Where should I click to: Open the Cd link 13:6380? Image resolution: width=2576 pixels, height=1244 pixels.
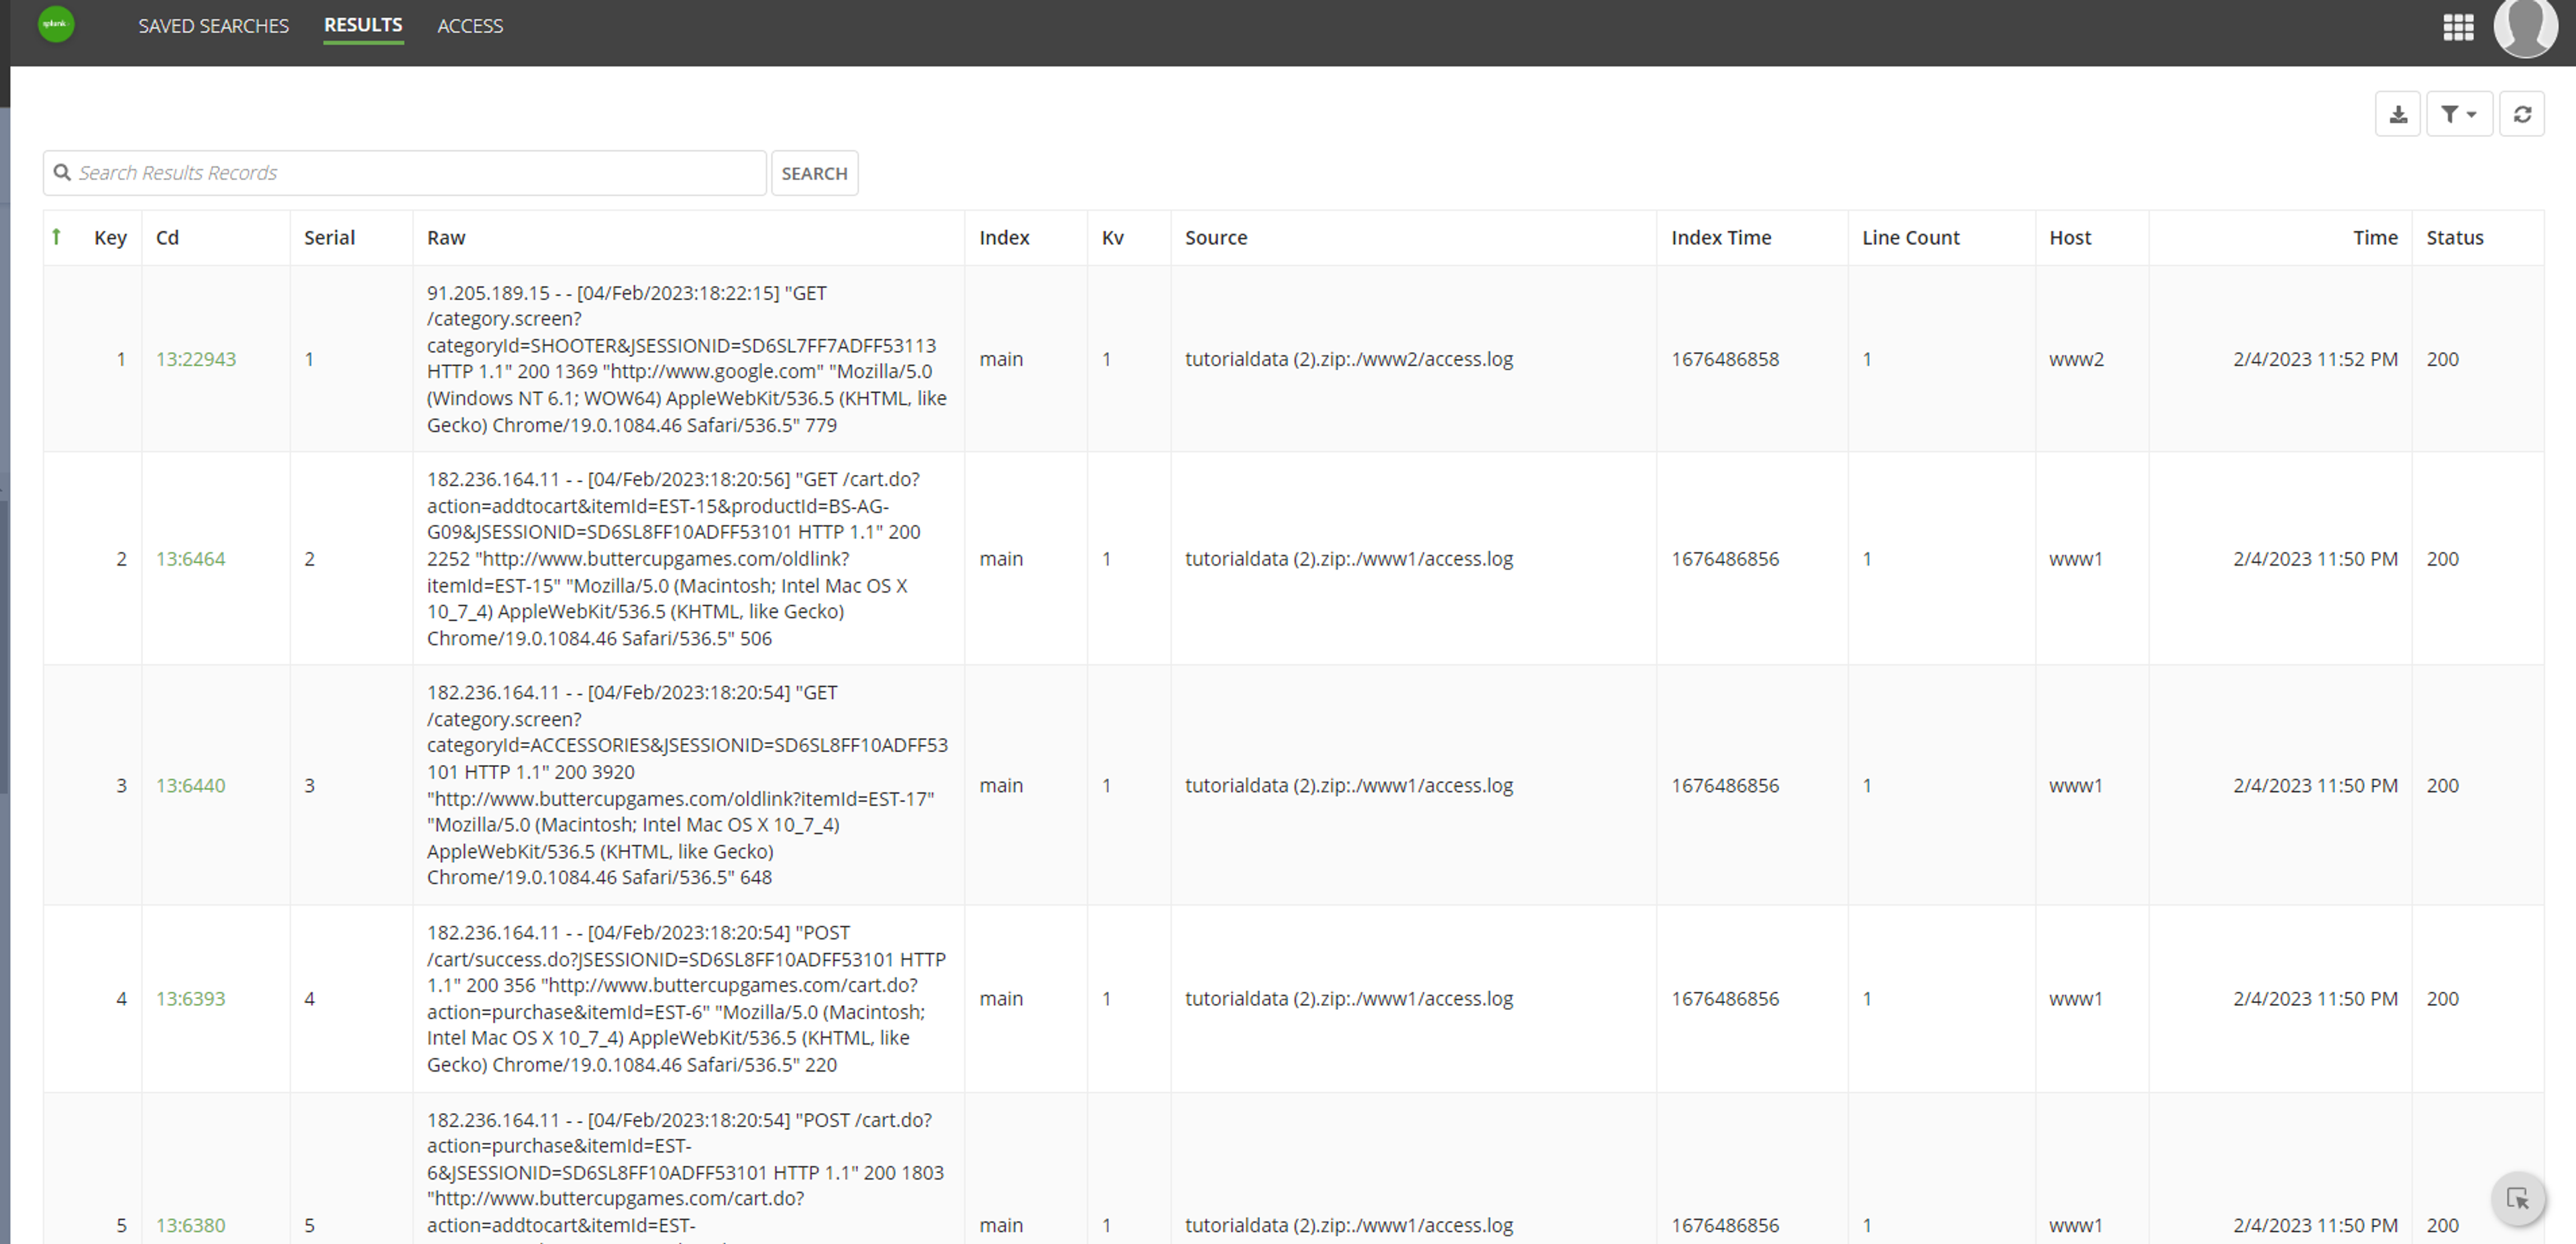pyautogui.click(x=191, y=1226)
